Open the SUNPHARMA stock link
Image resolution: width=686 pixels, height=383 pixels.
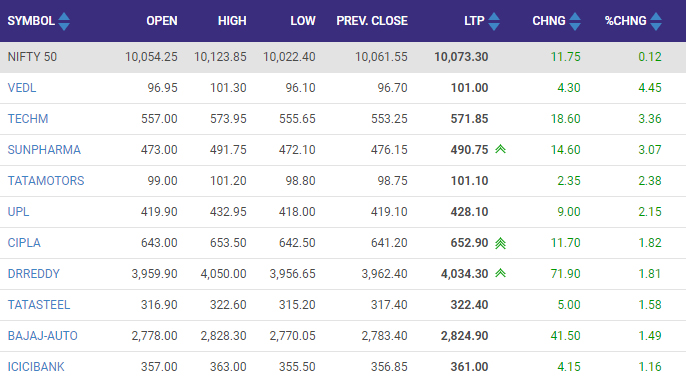[x=44, y=150]
